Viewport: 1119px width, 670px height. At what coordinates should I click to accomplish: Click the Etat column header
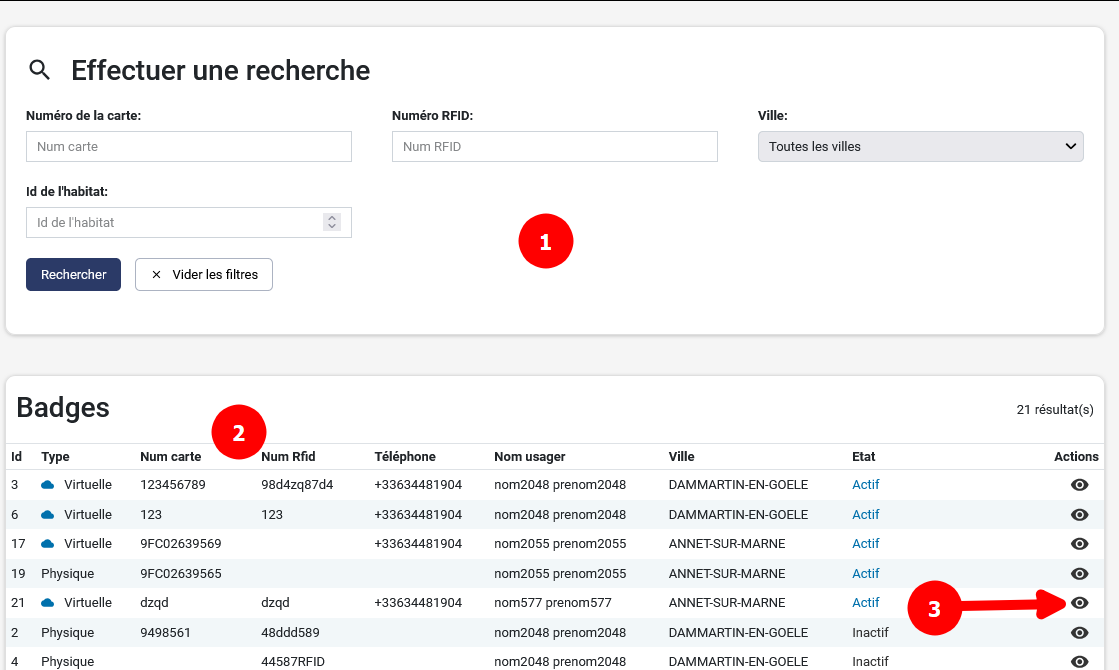click(863, 457)
